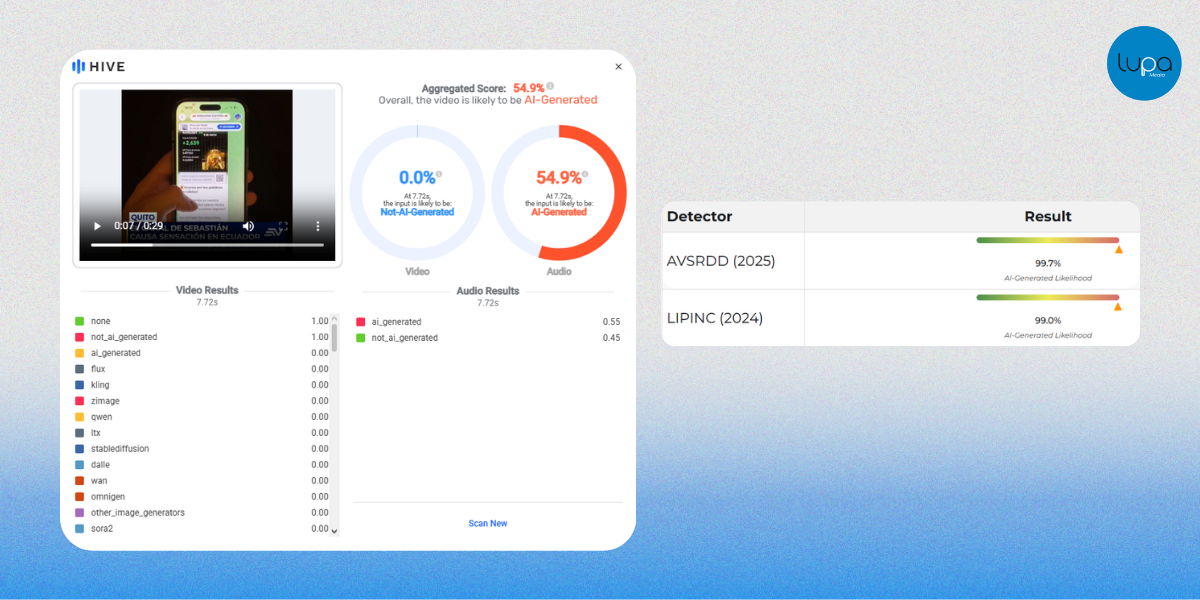The height and width of the screenshot is (600, 1200).
Task: Play the video in the Hive player
Action: point(97,227)
